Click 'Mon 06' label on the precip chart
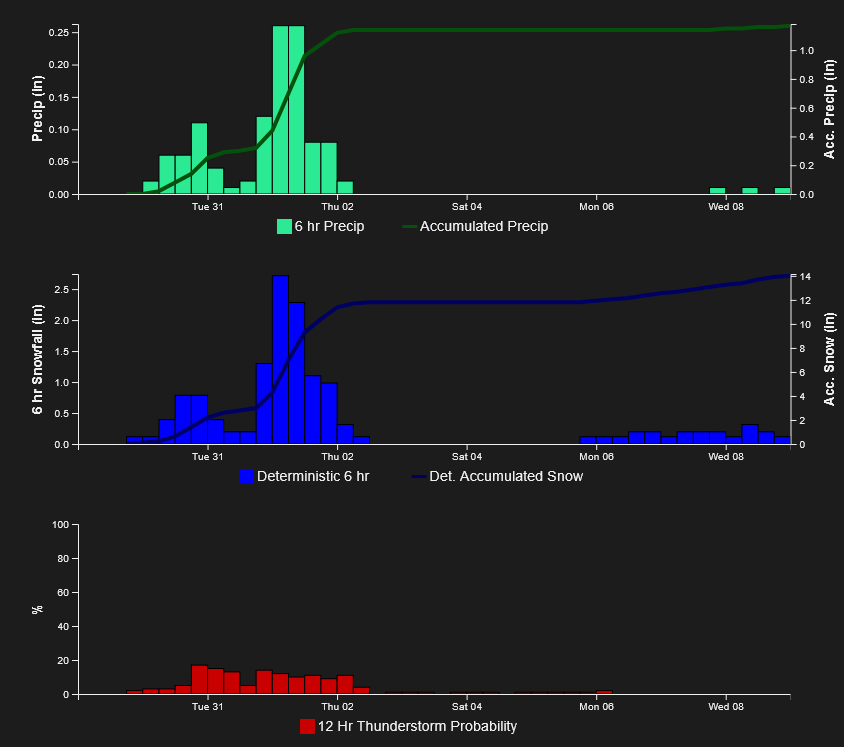Screen dimensions: 844x747 click(x=596, y=207)
